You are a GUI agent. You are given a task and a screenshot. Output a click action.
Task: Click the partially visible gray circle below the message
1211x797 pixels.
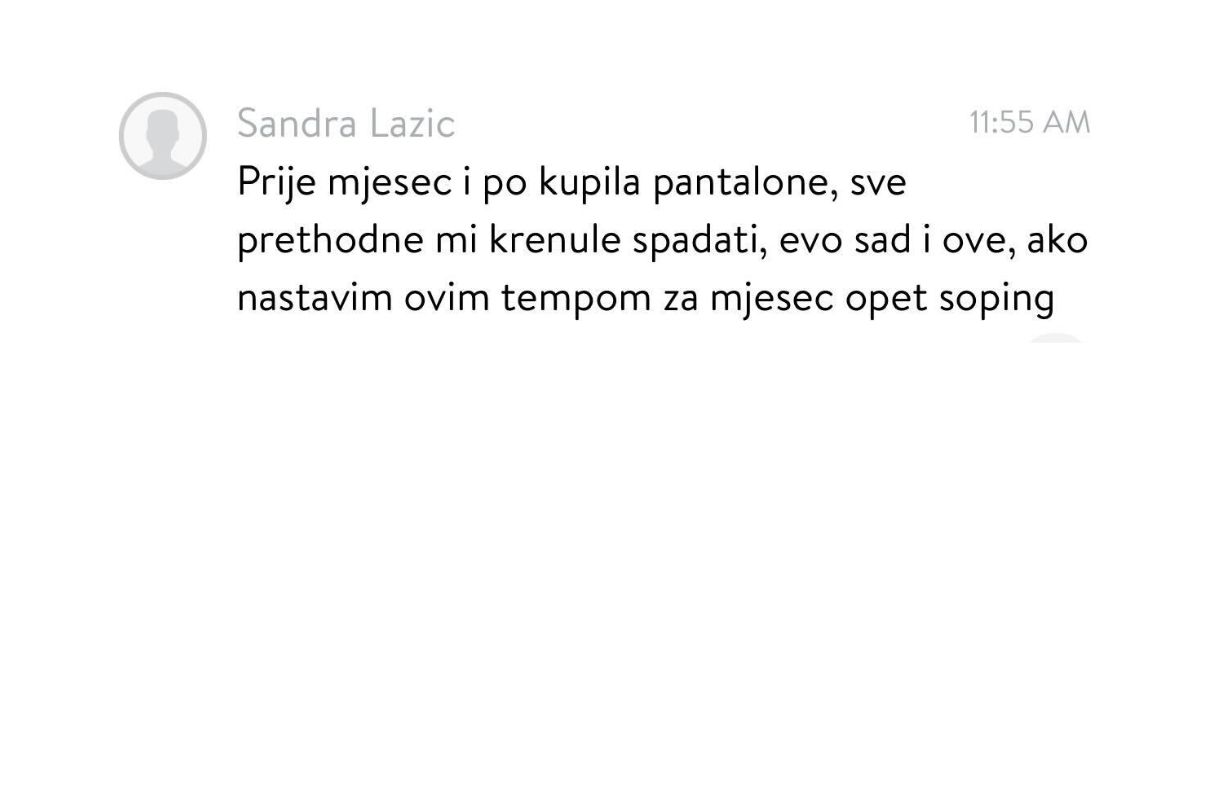click(x=1055, y=340)
